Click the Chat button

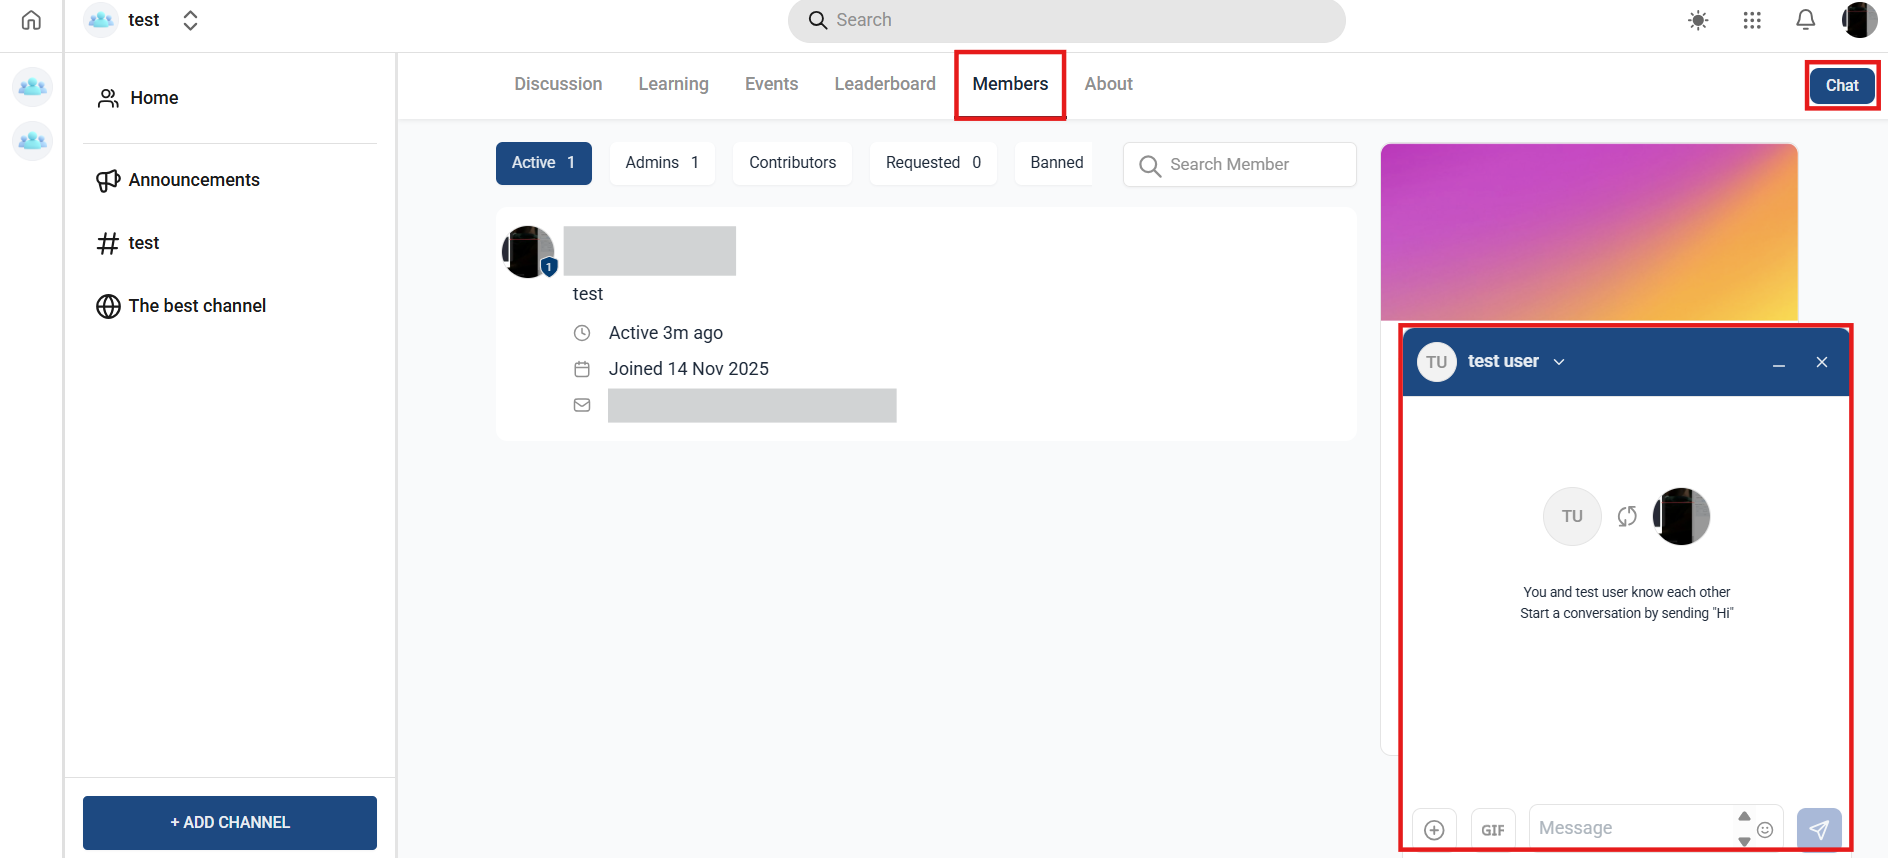1841,85
